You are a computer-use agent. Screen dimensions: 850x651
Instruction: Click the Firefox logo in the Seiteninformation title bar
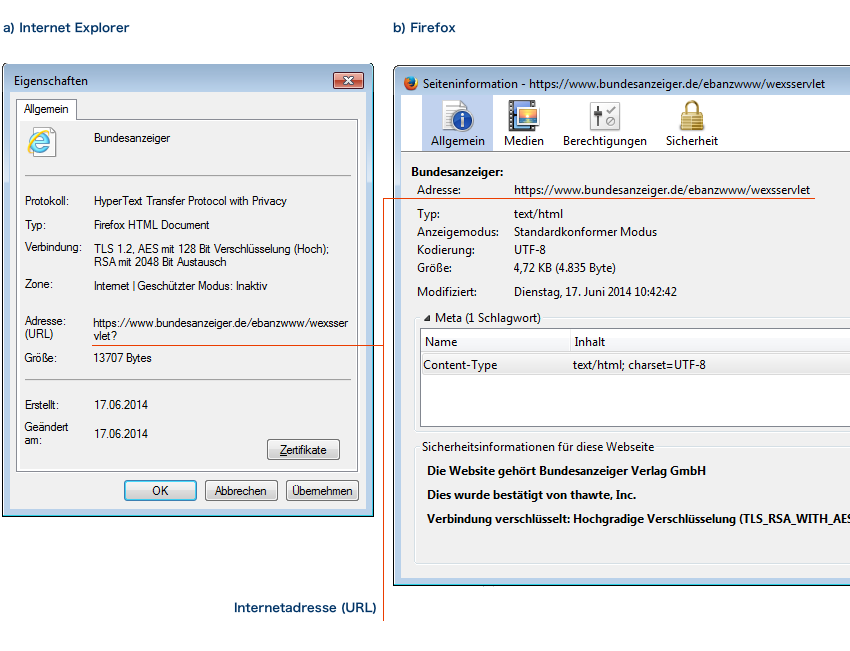pos(411,83)
